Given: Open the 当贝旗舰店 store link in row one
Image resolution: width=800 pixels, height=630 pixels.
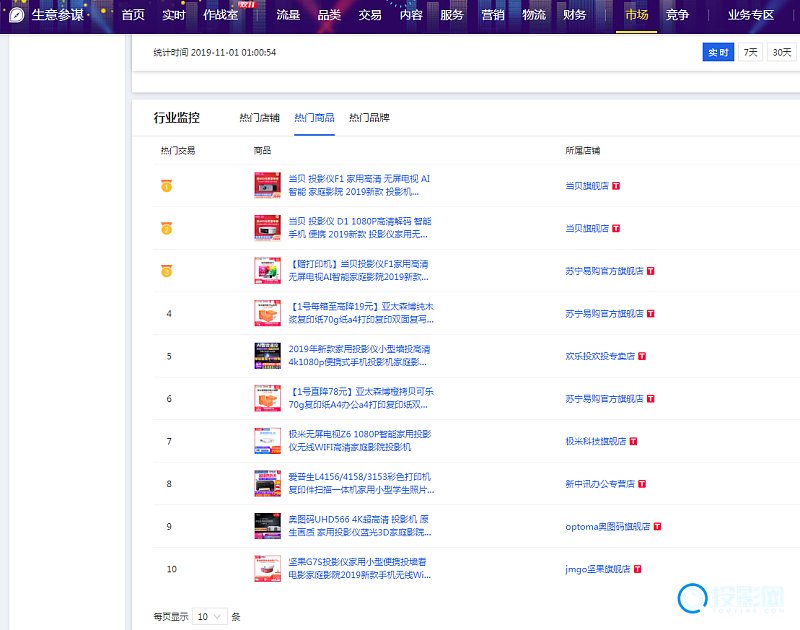Looking at the screenshot, I should tap(587, 186).
